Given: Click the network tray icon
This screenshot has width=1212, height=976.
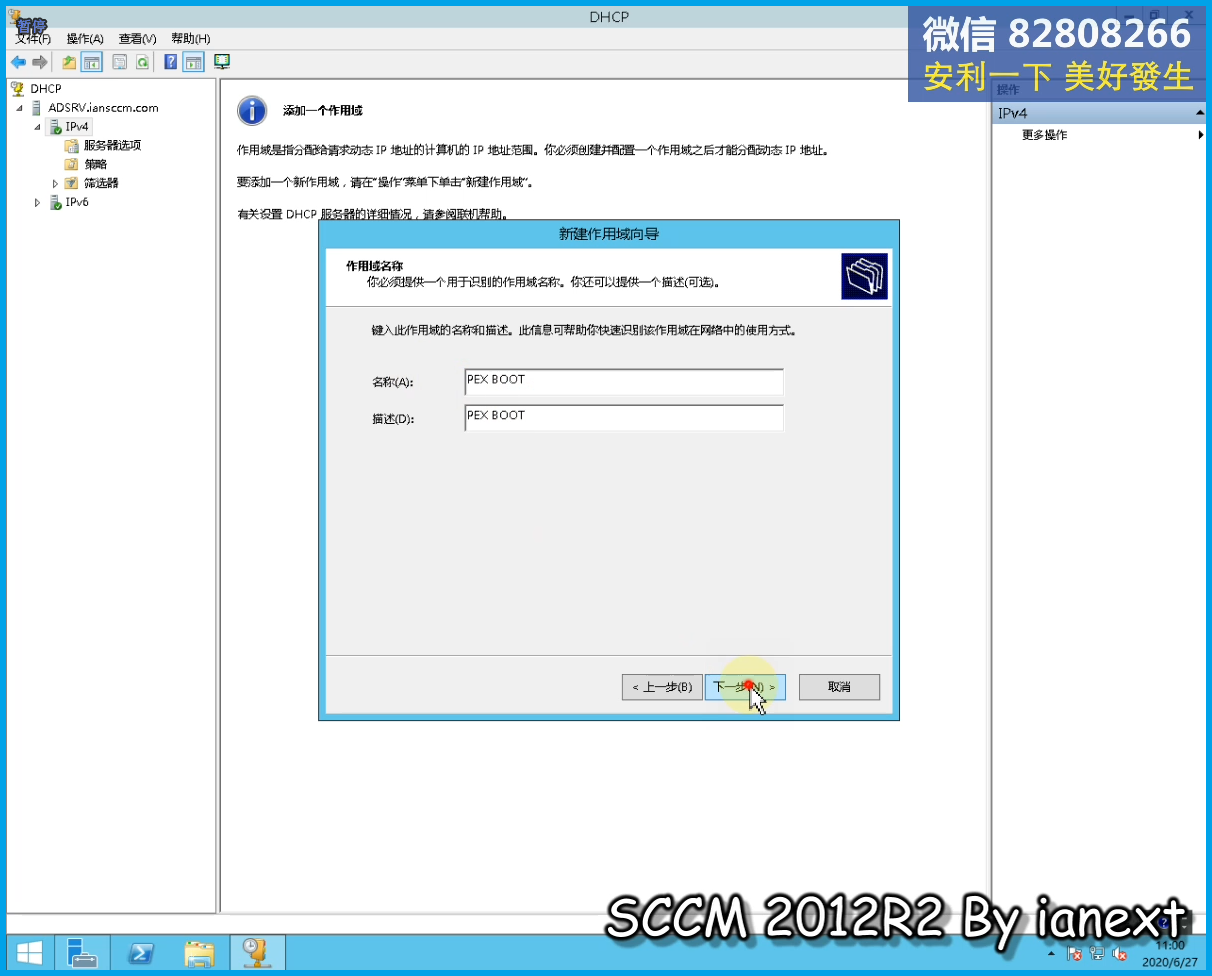Looking at the screenshot, I should click(1097, 955).
